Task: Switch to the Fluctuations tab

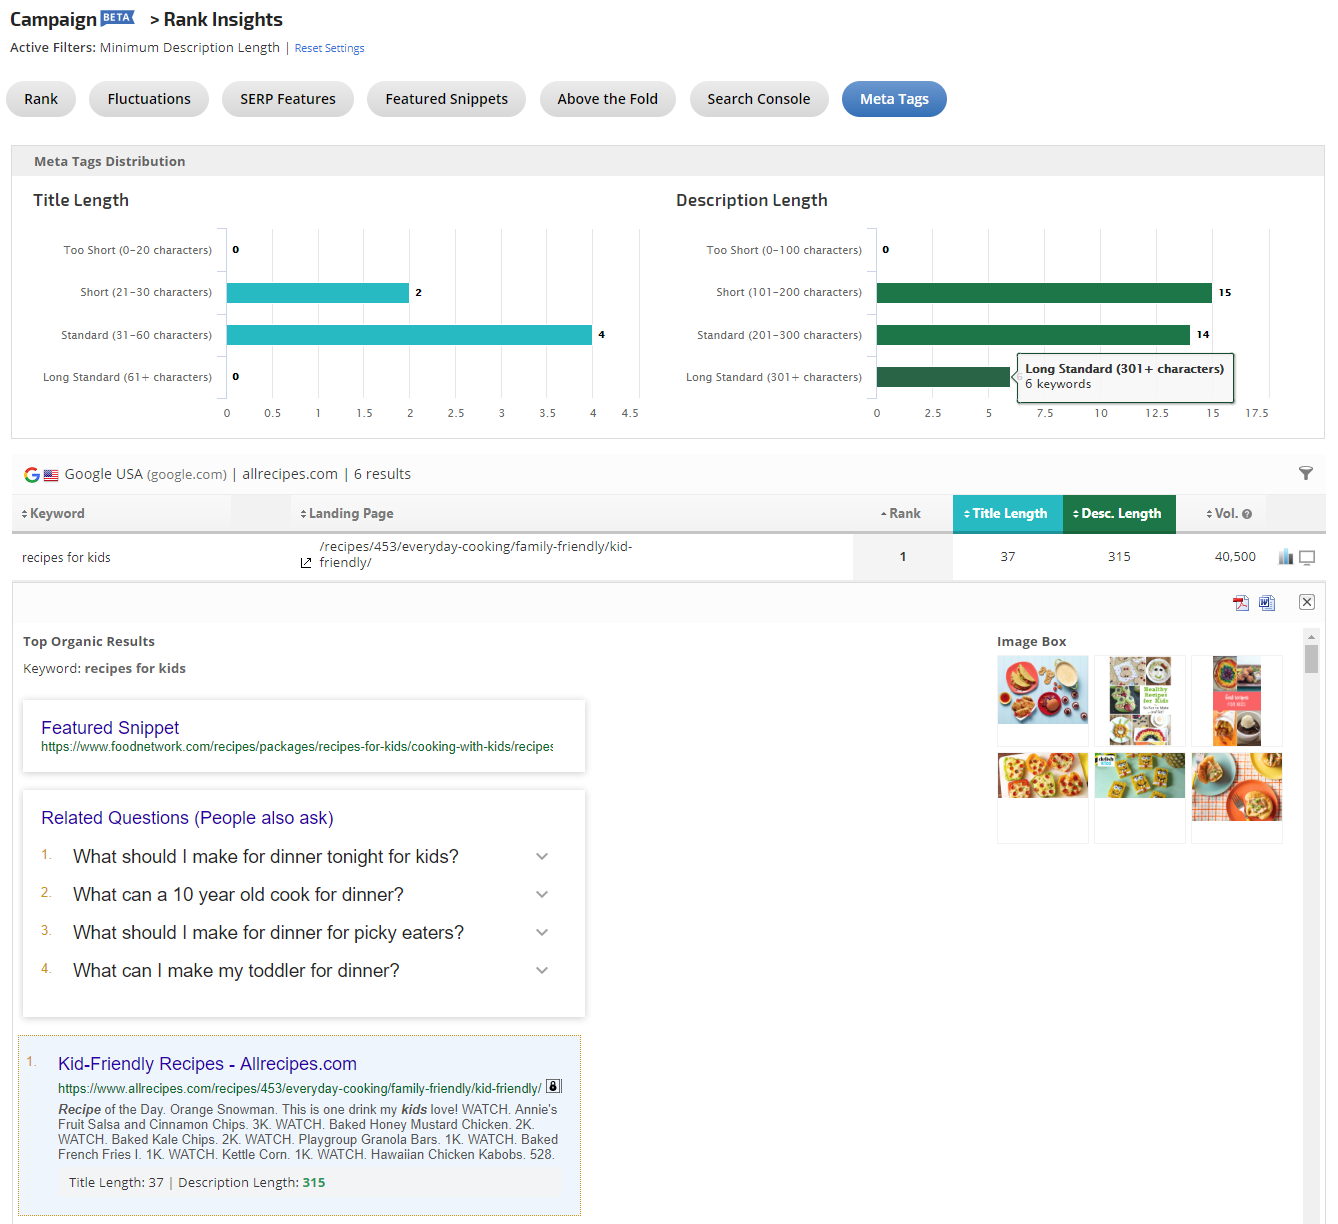Action: pos(149,99)
